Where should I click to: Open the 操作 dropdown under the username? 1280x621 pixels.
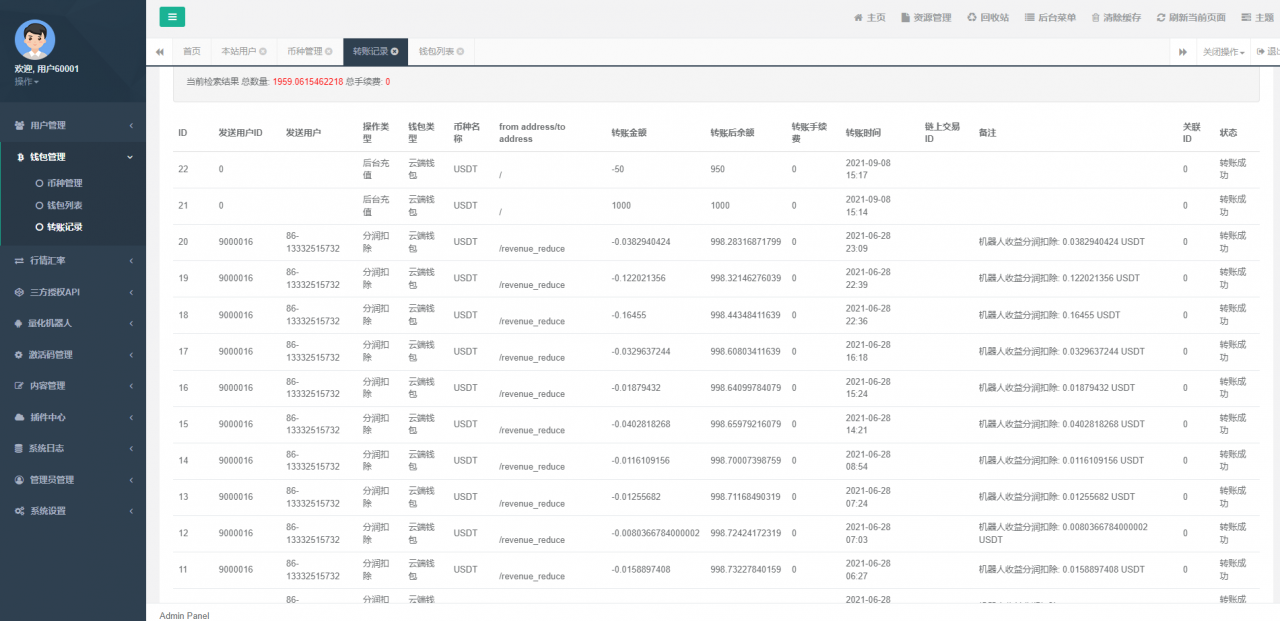pos(27,82)
